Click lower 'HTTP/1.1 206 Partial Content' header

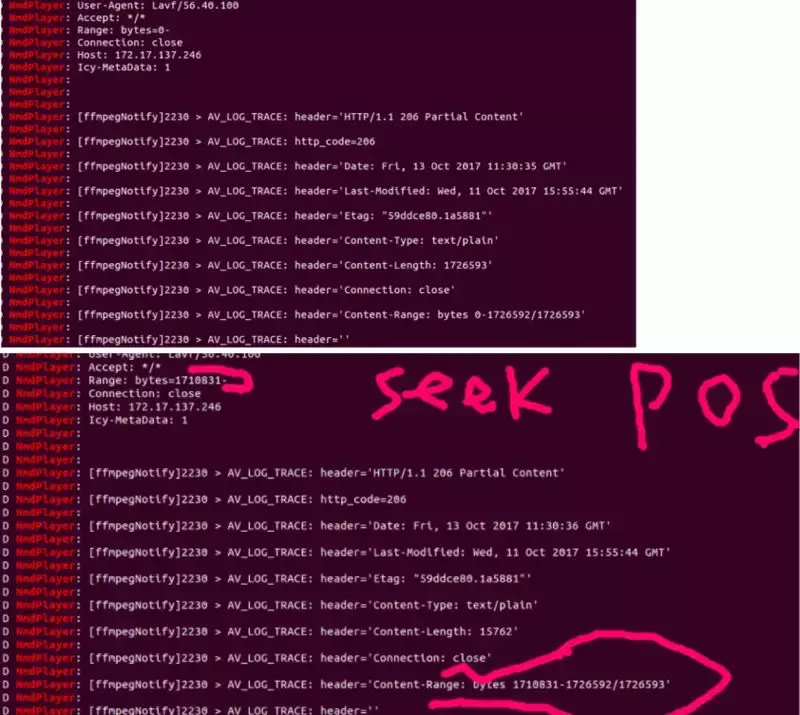[x=468, y=473]
